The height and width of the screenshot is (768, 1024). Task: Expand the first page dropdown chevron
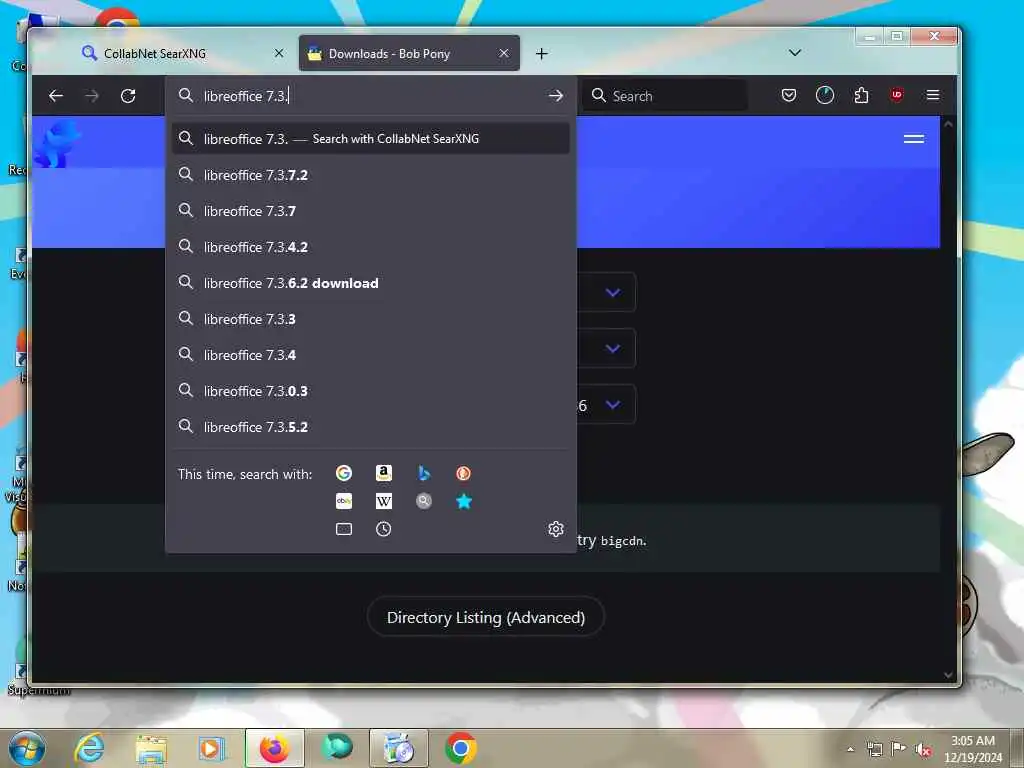(x=613, y=293)
